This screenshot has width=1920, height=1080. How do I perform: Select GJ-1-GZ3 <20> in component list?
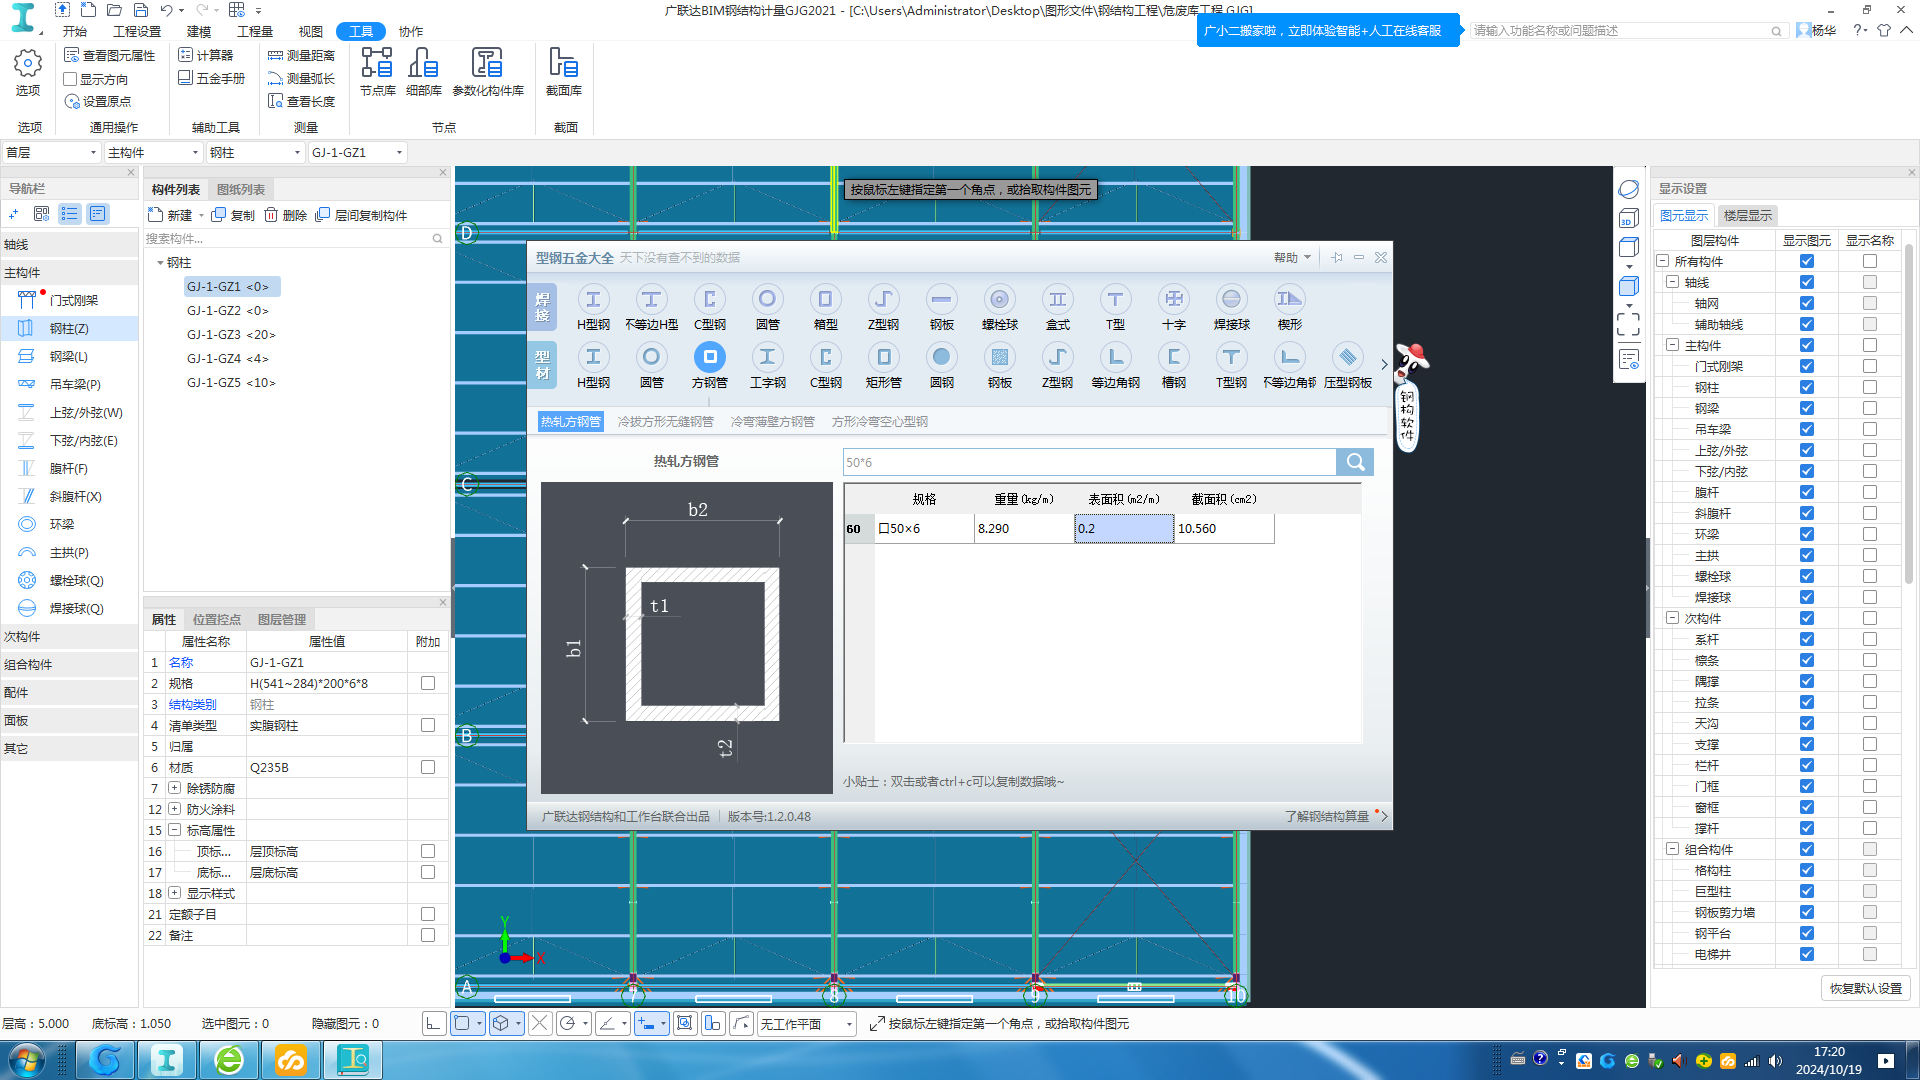coord(231,335)
